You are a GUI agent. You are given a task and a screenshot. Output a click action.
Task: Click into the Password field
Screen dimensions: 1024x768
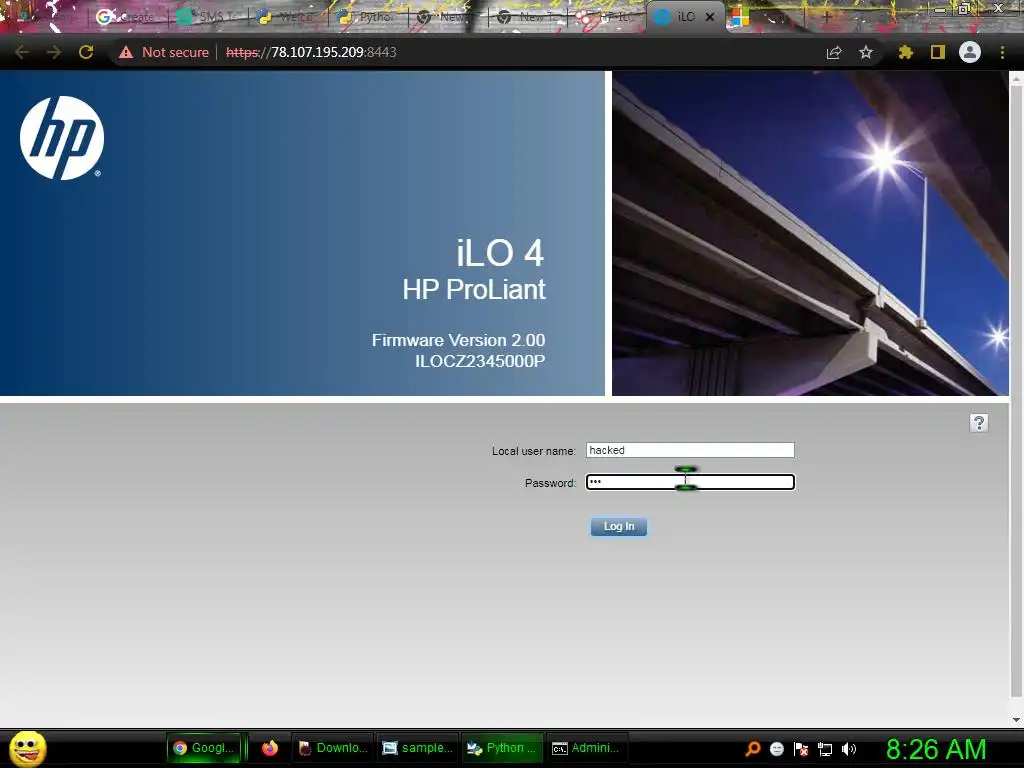(690, 482)
